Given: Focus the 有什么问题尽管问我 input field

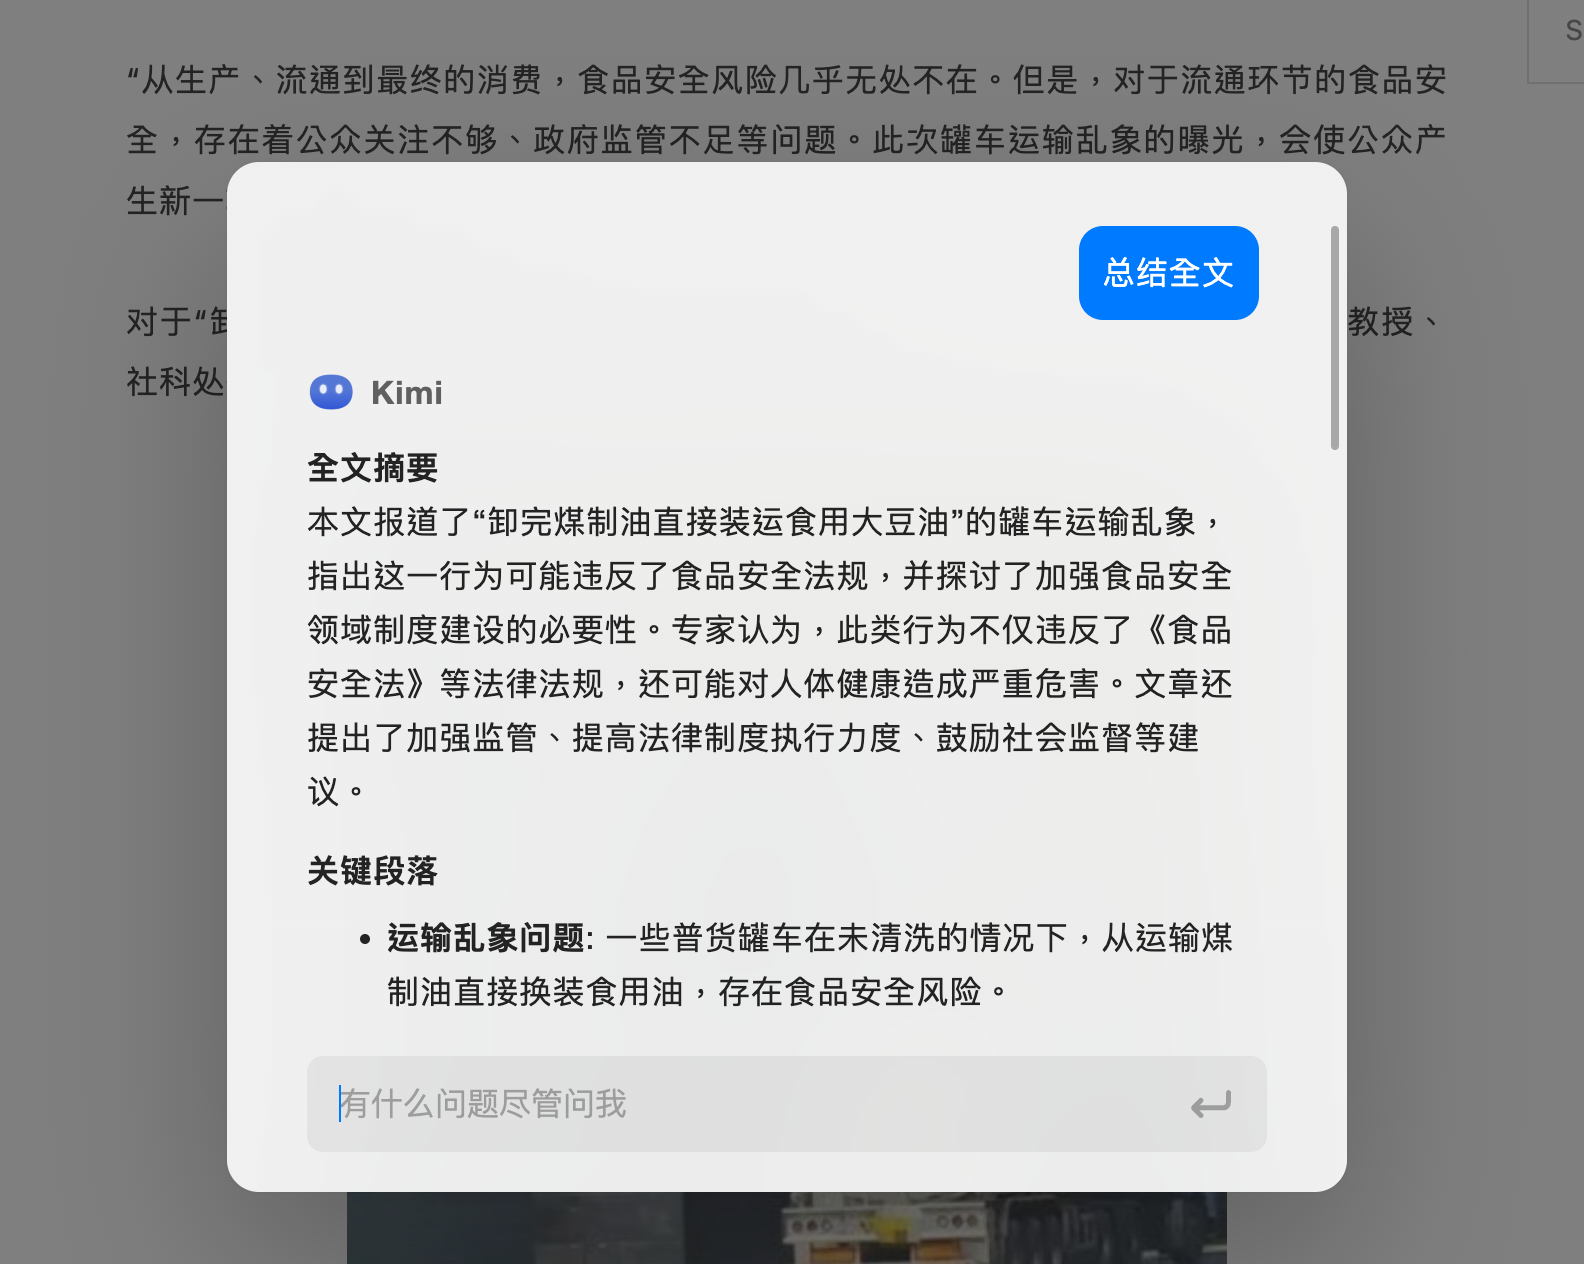Looking at the screenshot, I should point(786,1104).
